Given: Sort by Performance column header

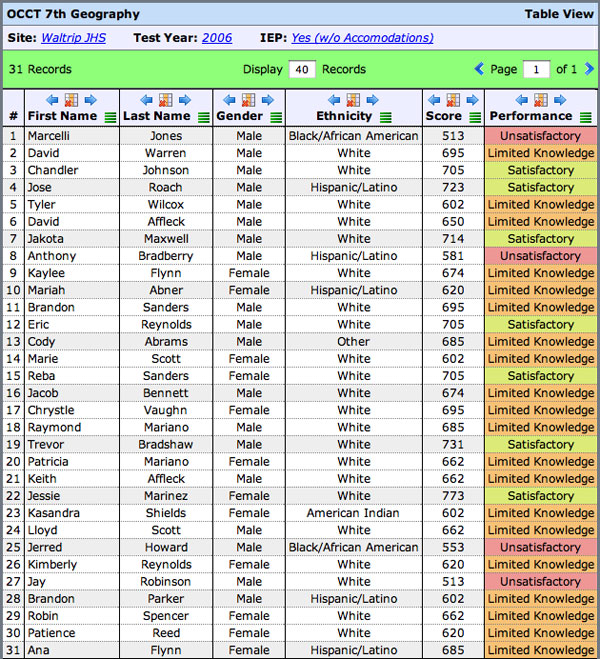Looking at the screenshot, I should [x=531, y=116].
